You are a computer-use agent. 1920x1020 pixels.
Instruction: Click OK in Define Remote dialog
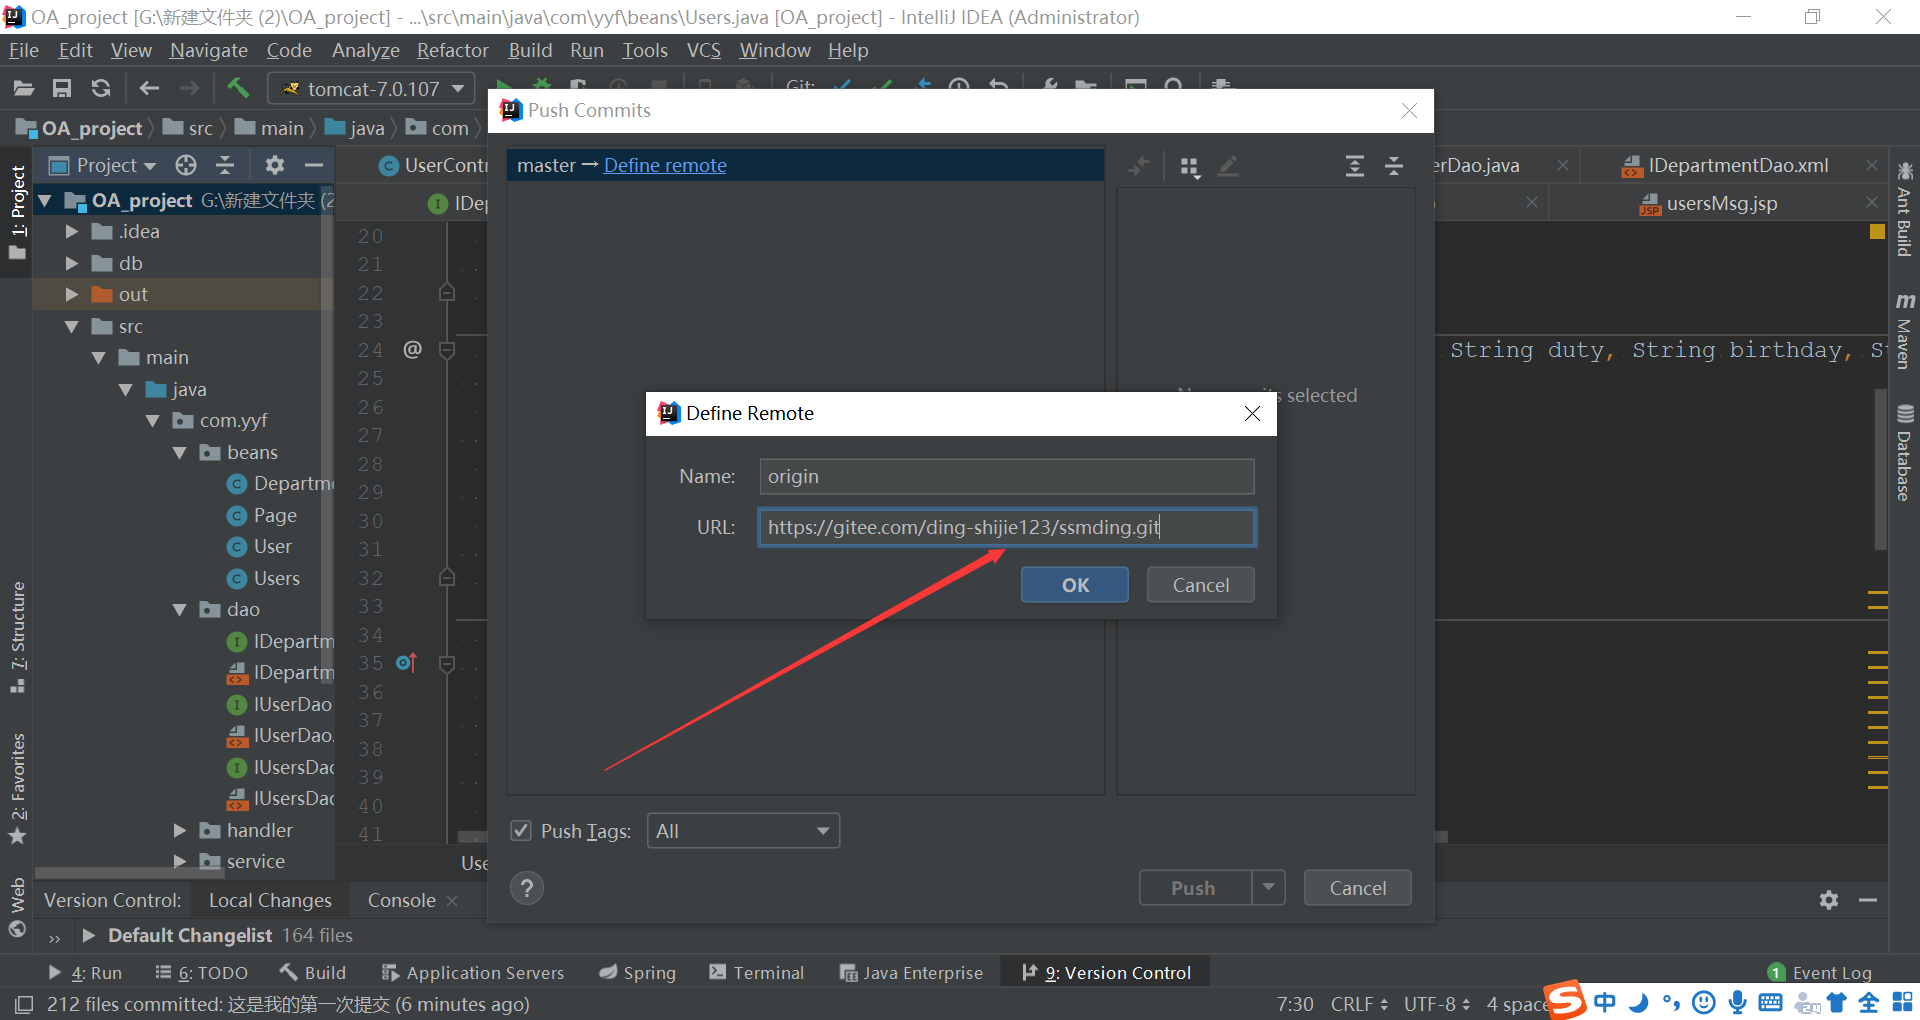click(1075, 585)
